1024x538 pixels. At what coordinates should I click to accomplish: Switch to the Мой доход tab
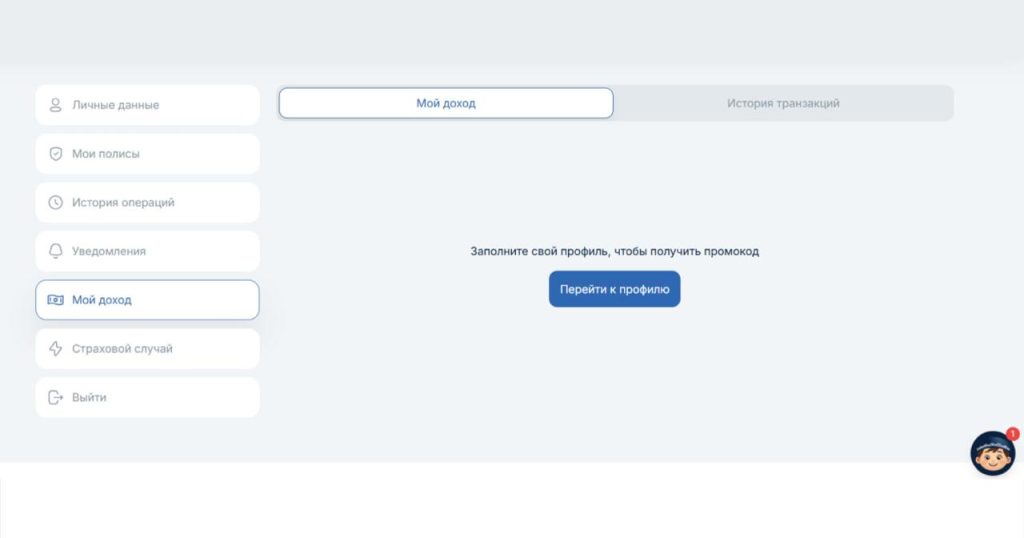click(x=445, y=103)
